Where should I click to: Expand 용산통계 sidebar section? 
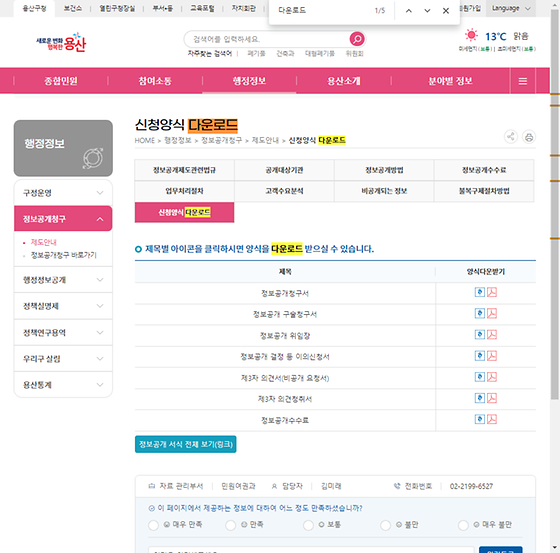coord(63,385)
